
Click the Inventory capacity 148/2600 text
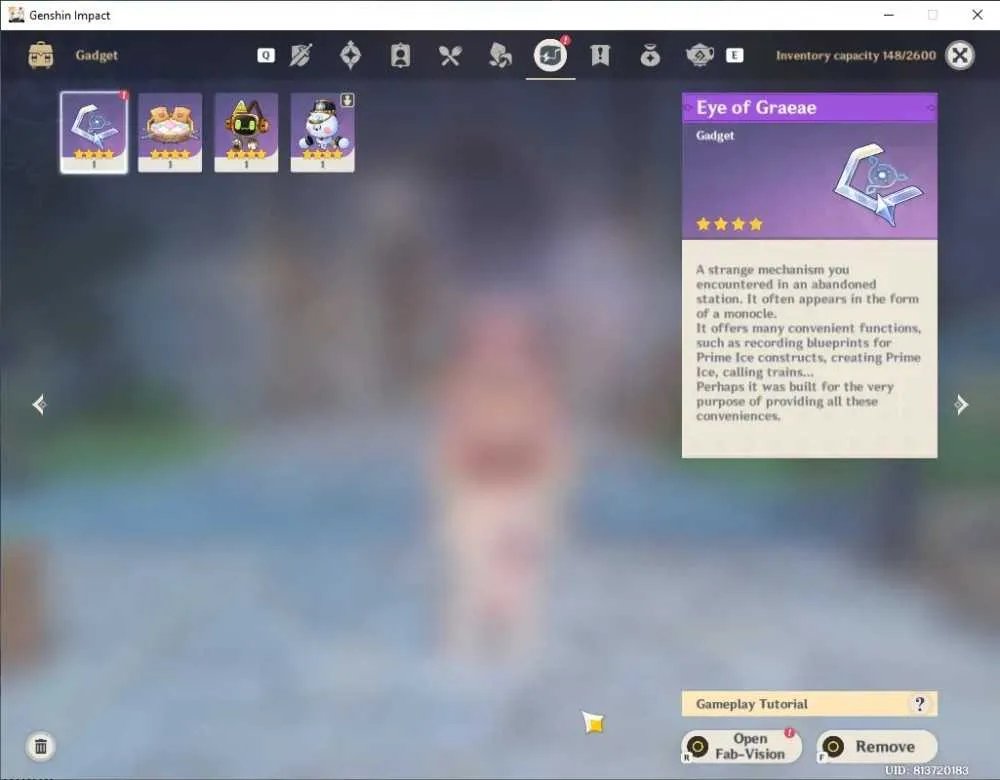(856, 55)
